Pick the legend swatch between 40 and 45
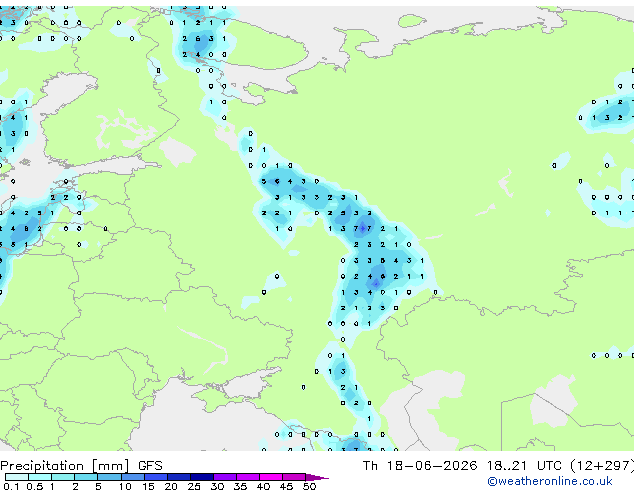The width and height of the screenshot is (634, 490). coord(271,477)
